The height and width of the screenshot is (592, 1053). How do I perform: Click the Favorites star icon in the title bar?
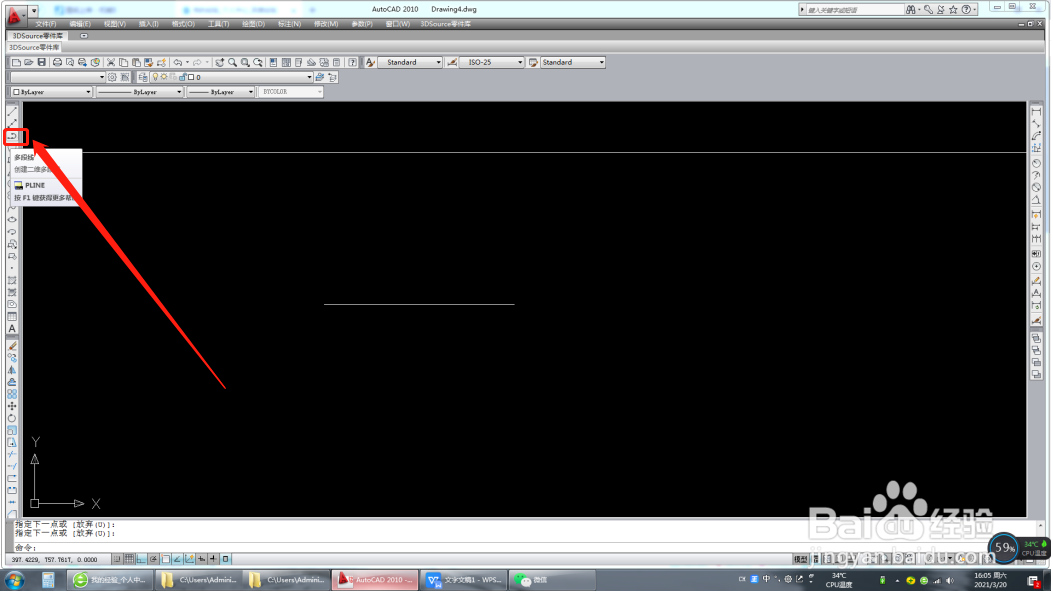click(x=954, y=9)
